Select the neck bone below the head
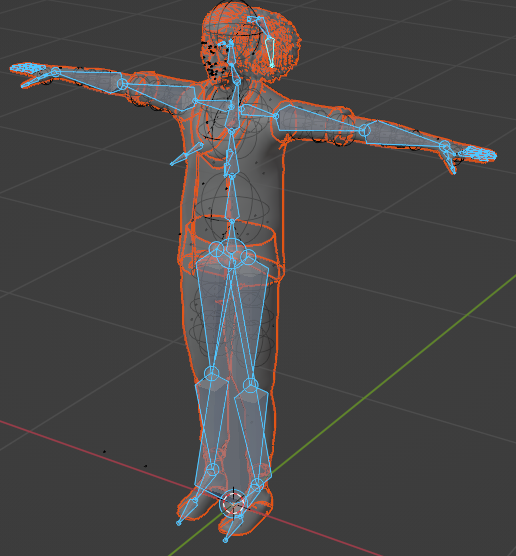 (x=236, y=75)
